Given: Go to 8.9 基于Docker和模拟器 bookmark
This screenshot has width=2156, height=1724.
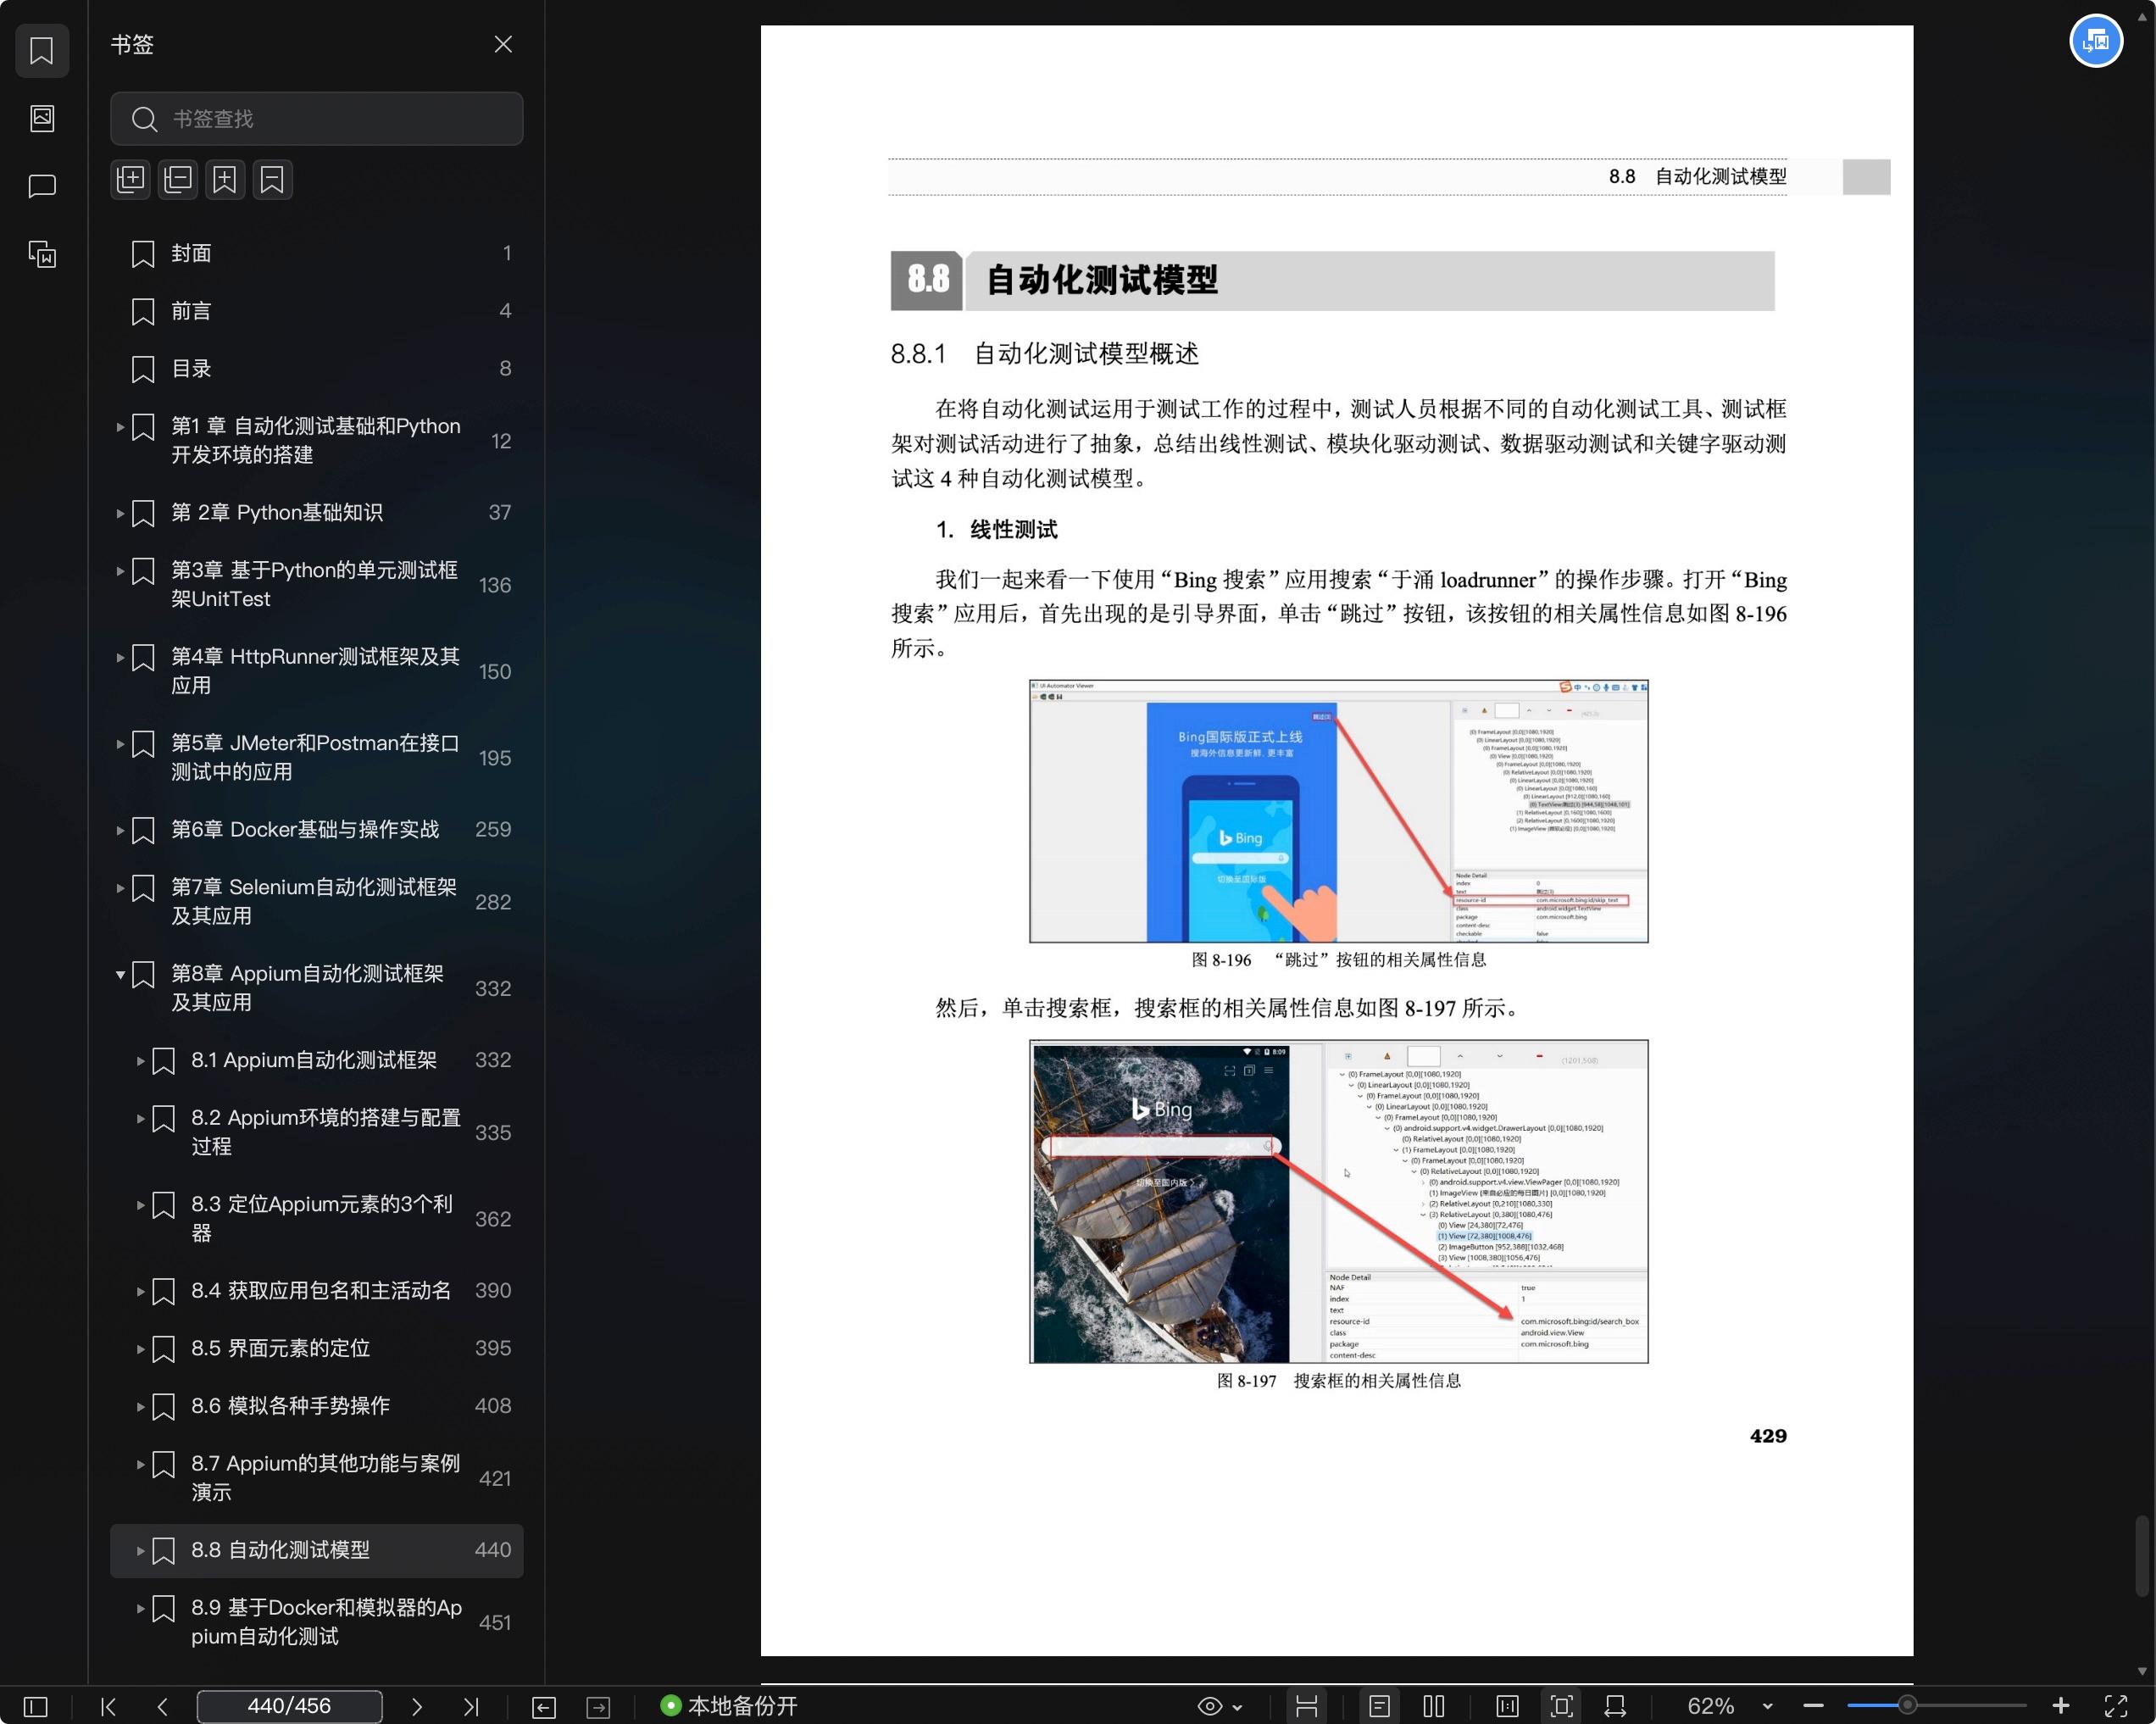Looking at the screenshot, I should pyautogui.click(x=316, y=1622).
